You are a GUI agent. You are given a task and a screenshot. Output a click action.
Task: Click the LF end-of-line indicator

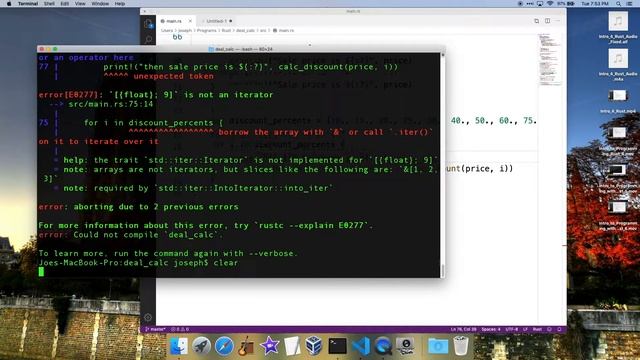(x=525, y=329)
